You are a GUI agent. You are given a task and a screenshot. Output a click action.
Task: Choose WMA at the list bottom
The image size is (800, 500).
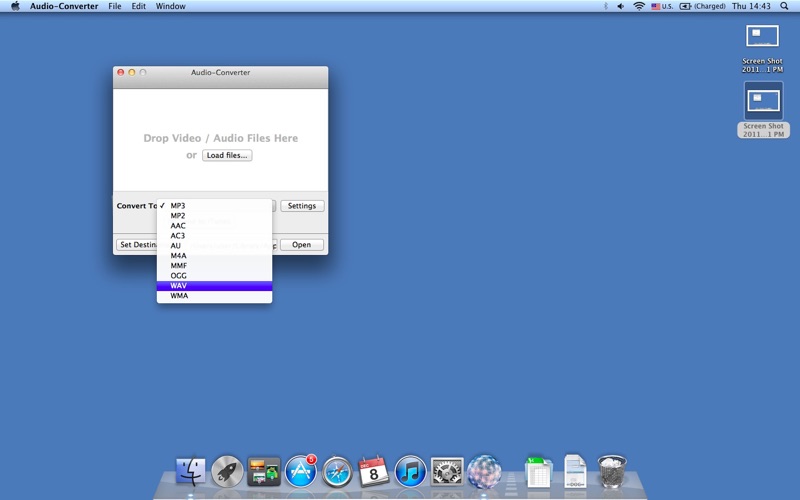click(x=214, y=295)
